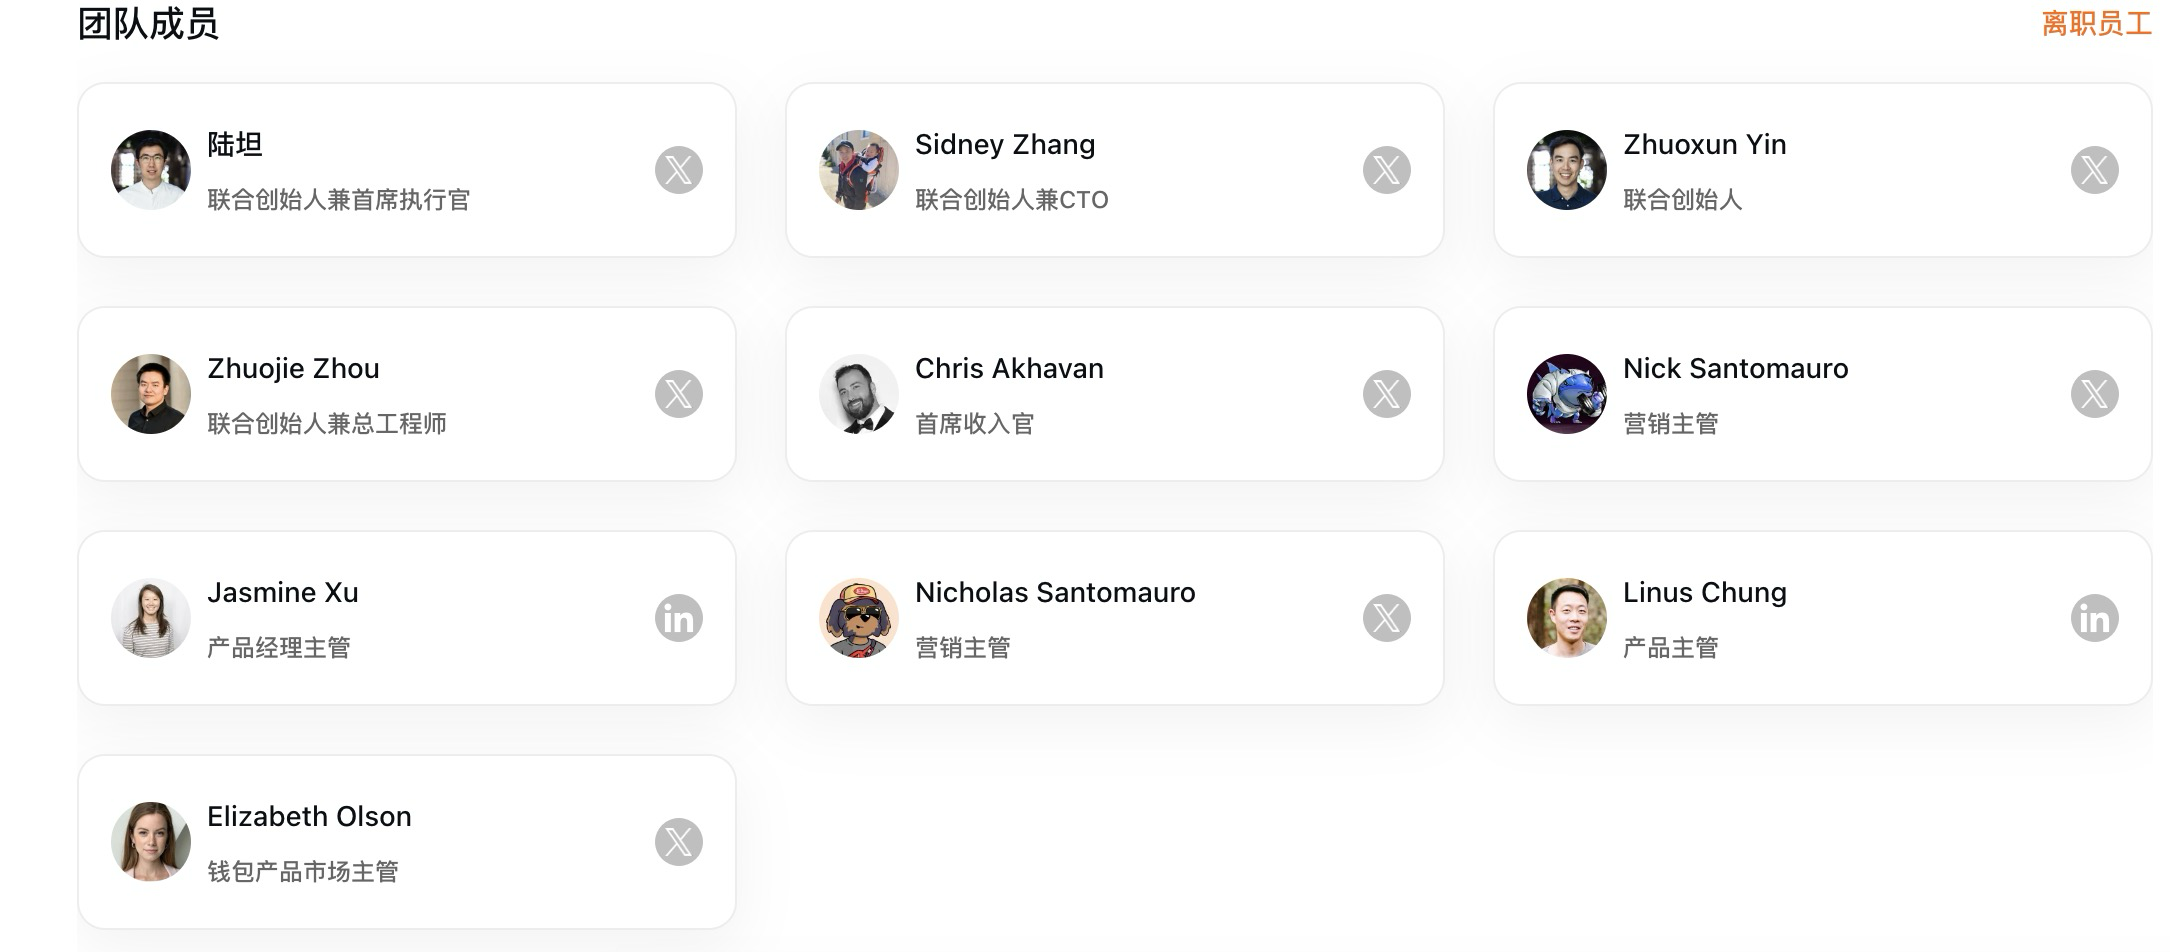Click Elizabeth Olson's avatar photo

tap(151, 842)
